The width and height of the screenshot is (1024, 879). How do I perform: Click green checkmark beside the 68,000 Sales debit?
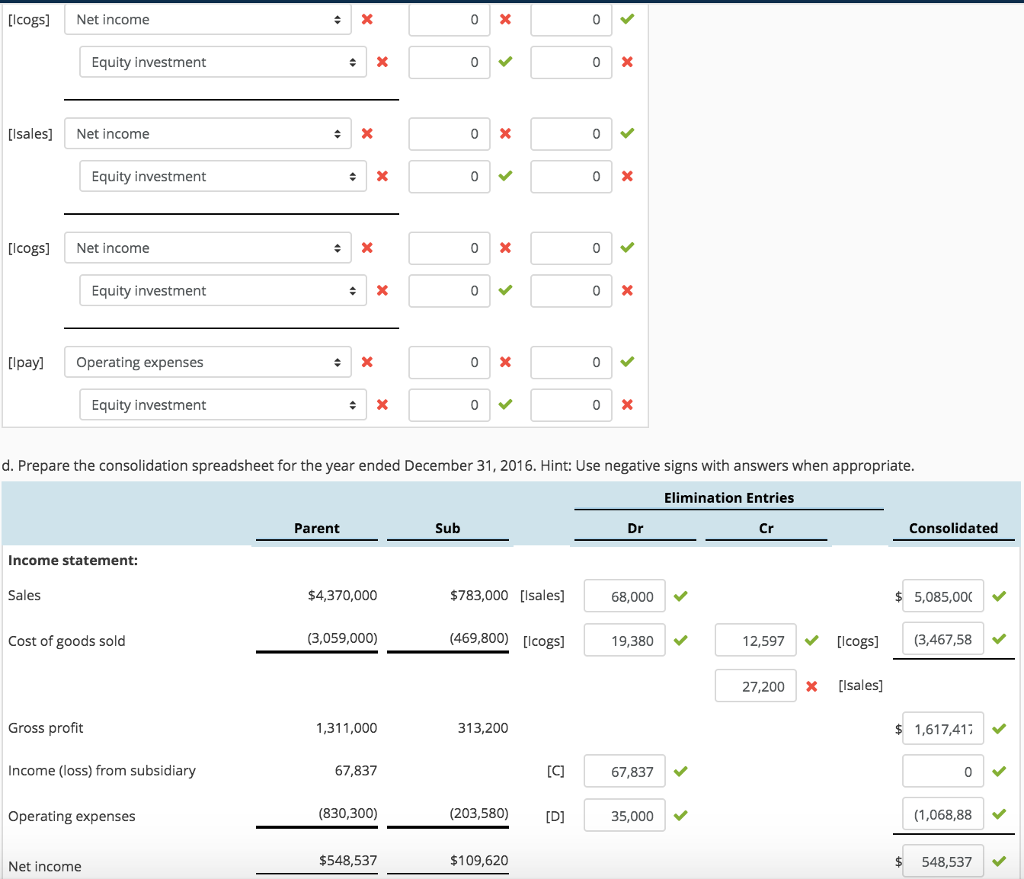(681, 595)
